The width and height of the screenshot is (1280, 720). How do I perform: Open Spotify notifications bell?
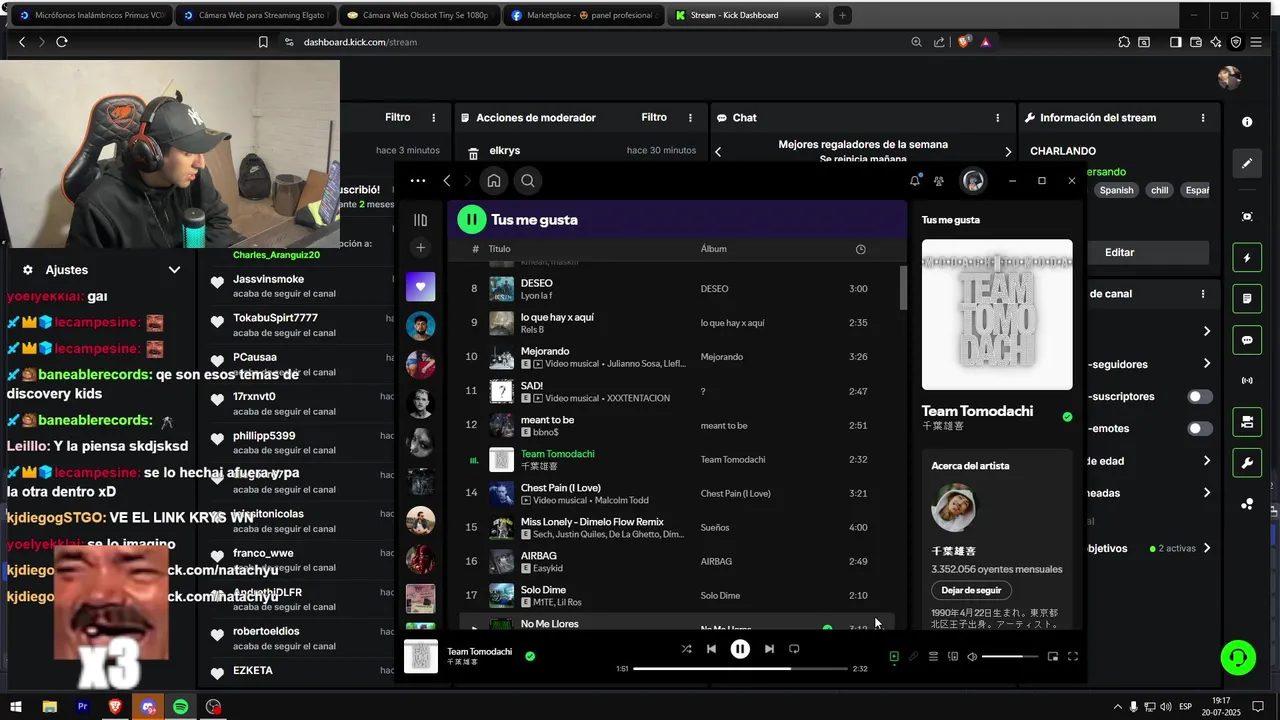(x=915, y=181)
